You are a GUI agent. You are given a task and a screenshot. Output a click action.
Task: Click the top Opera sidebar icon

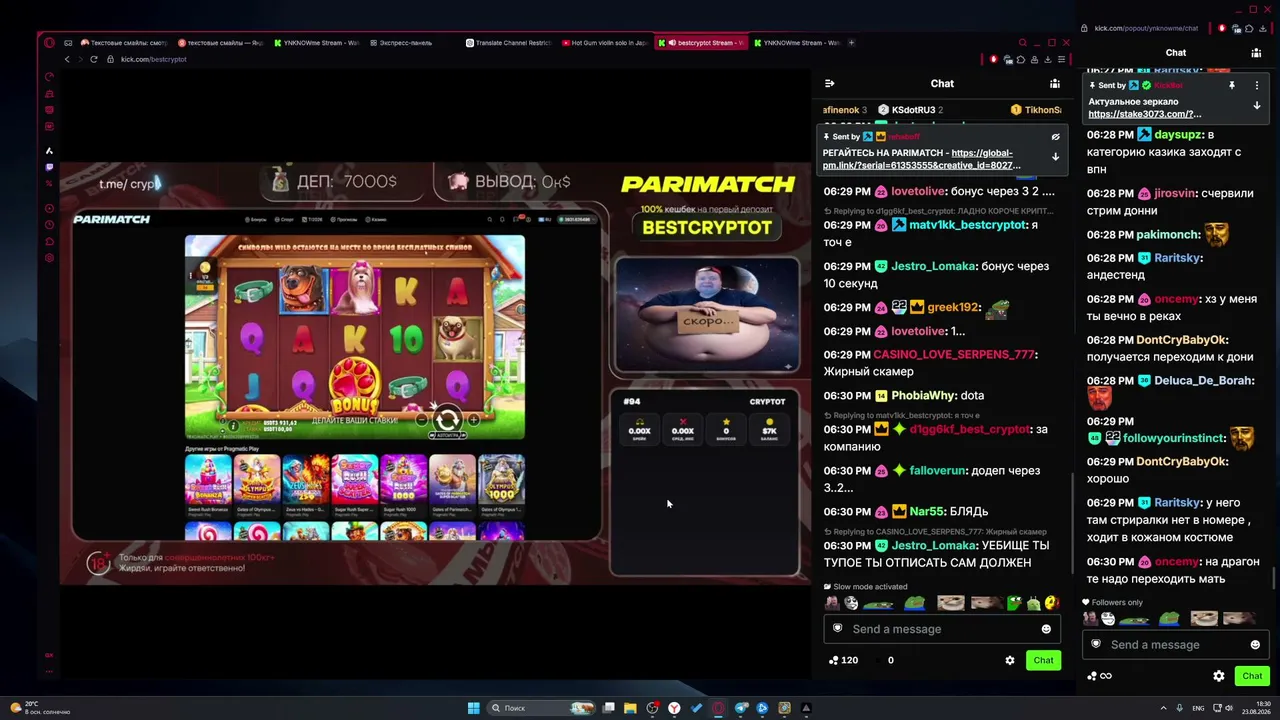[x=49, y=77]
